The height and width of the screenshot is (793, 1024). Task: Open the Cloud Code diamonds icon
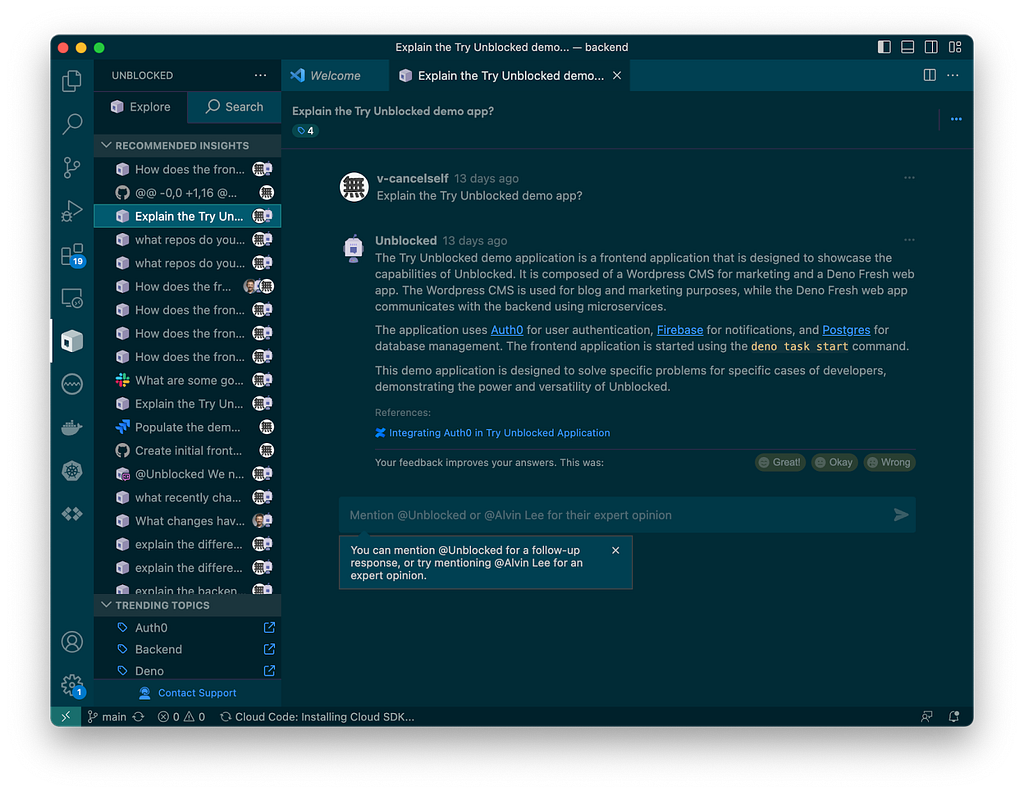(x=72, y=514)
